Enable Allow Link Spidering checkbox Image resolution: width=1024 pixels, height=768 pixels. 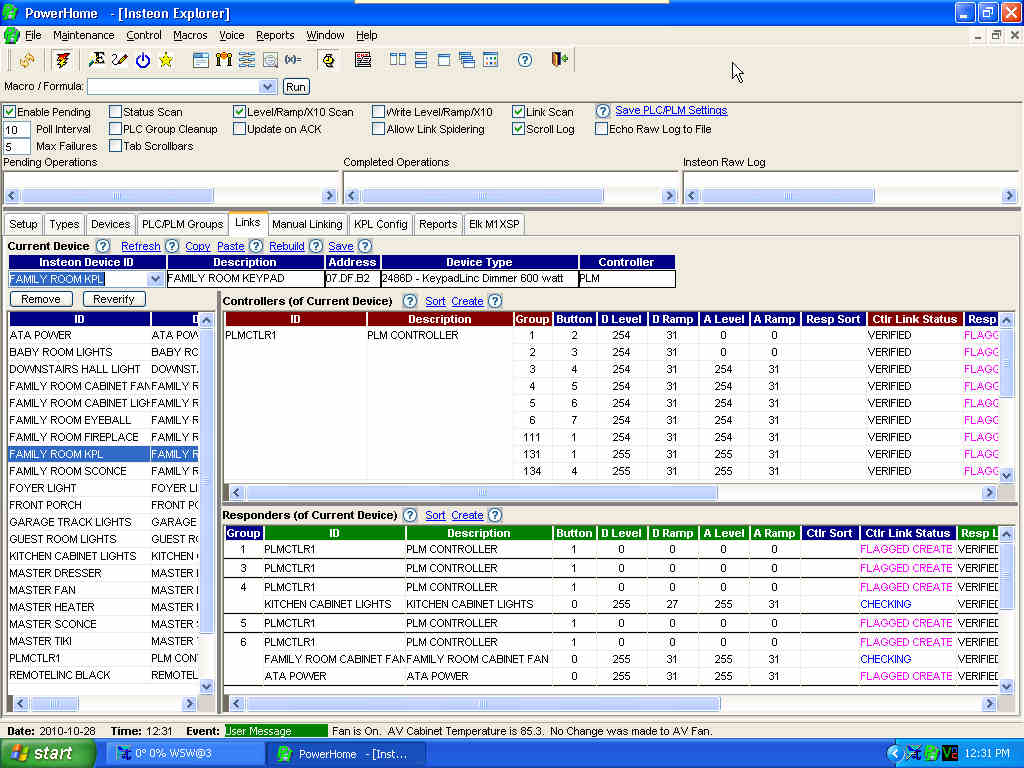378,129
